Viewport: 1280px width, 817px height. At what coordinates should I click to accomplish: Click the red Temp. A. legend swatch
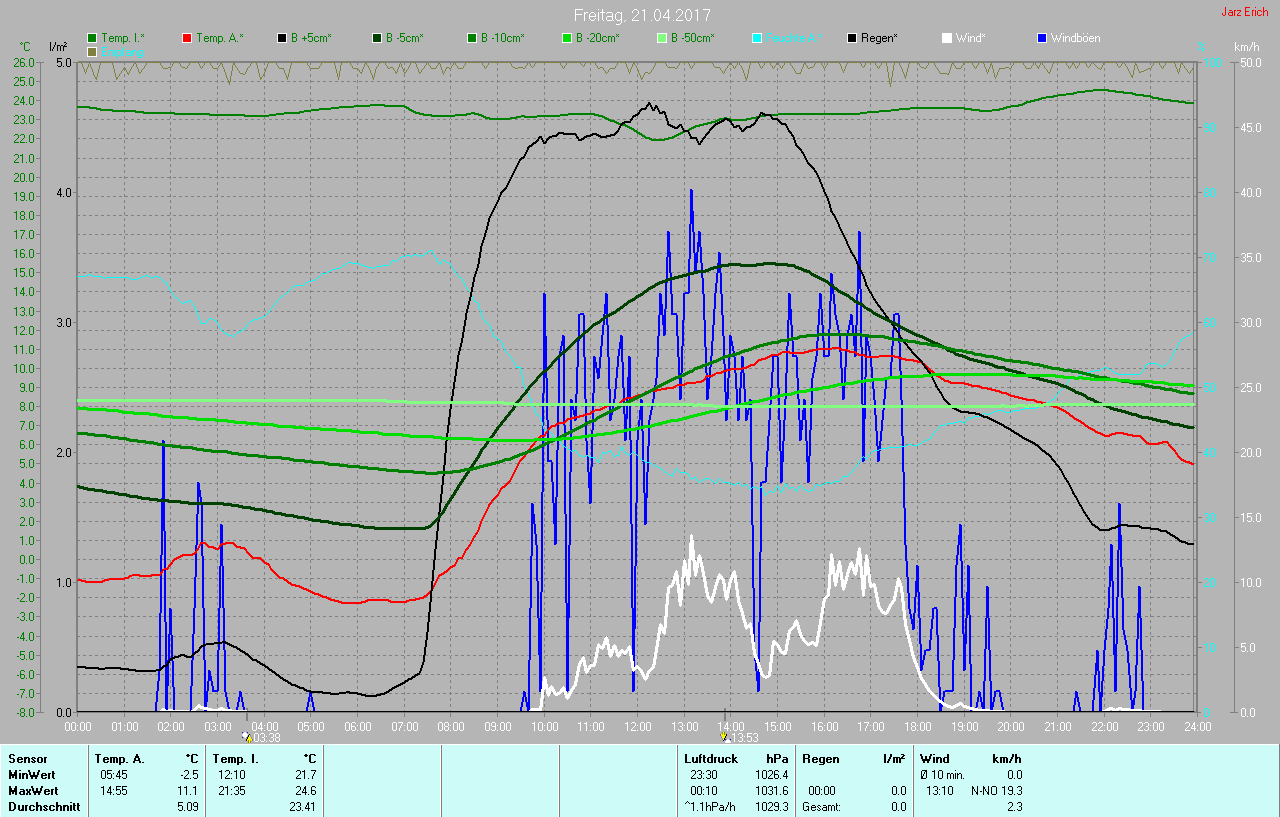pyautogui.click(x=187, y=38)
